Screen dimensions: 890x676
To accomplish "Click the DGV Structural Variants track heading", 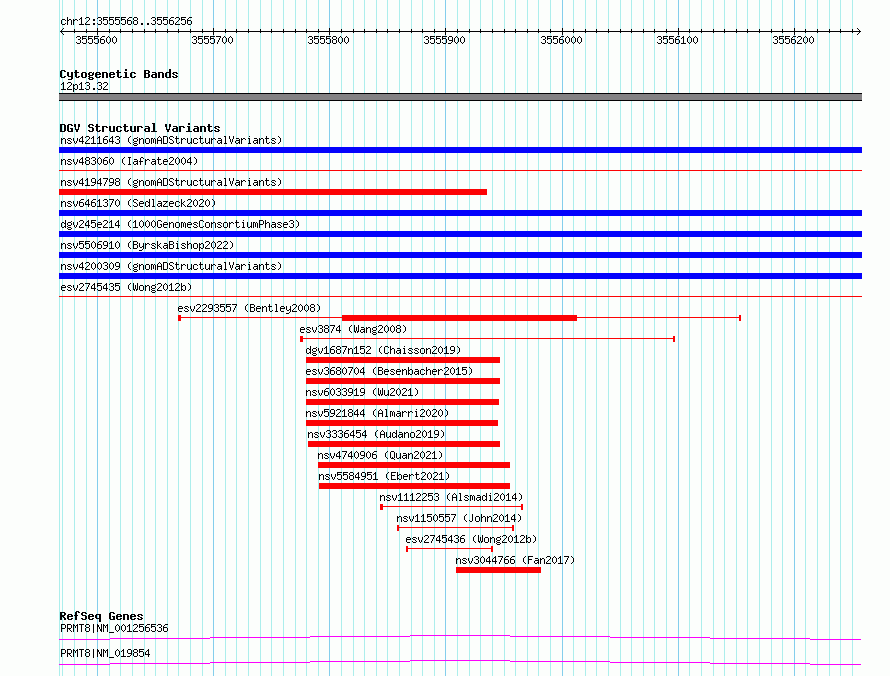I will click(140, 128).
